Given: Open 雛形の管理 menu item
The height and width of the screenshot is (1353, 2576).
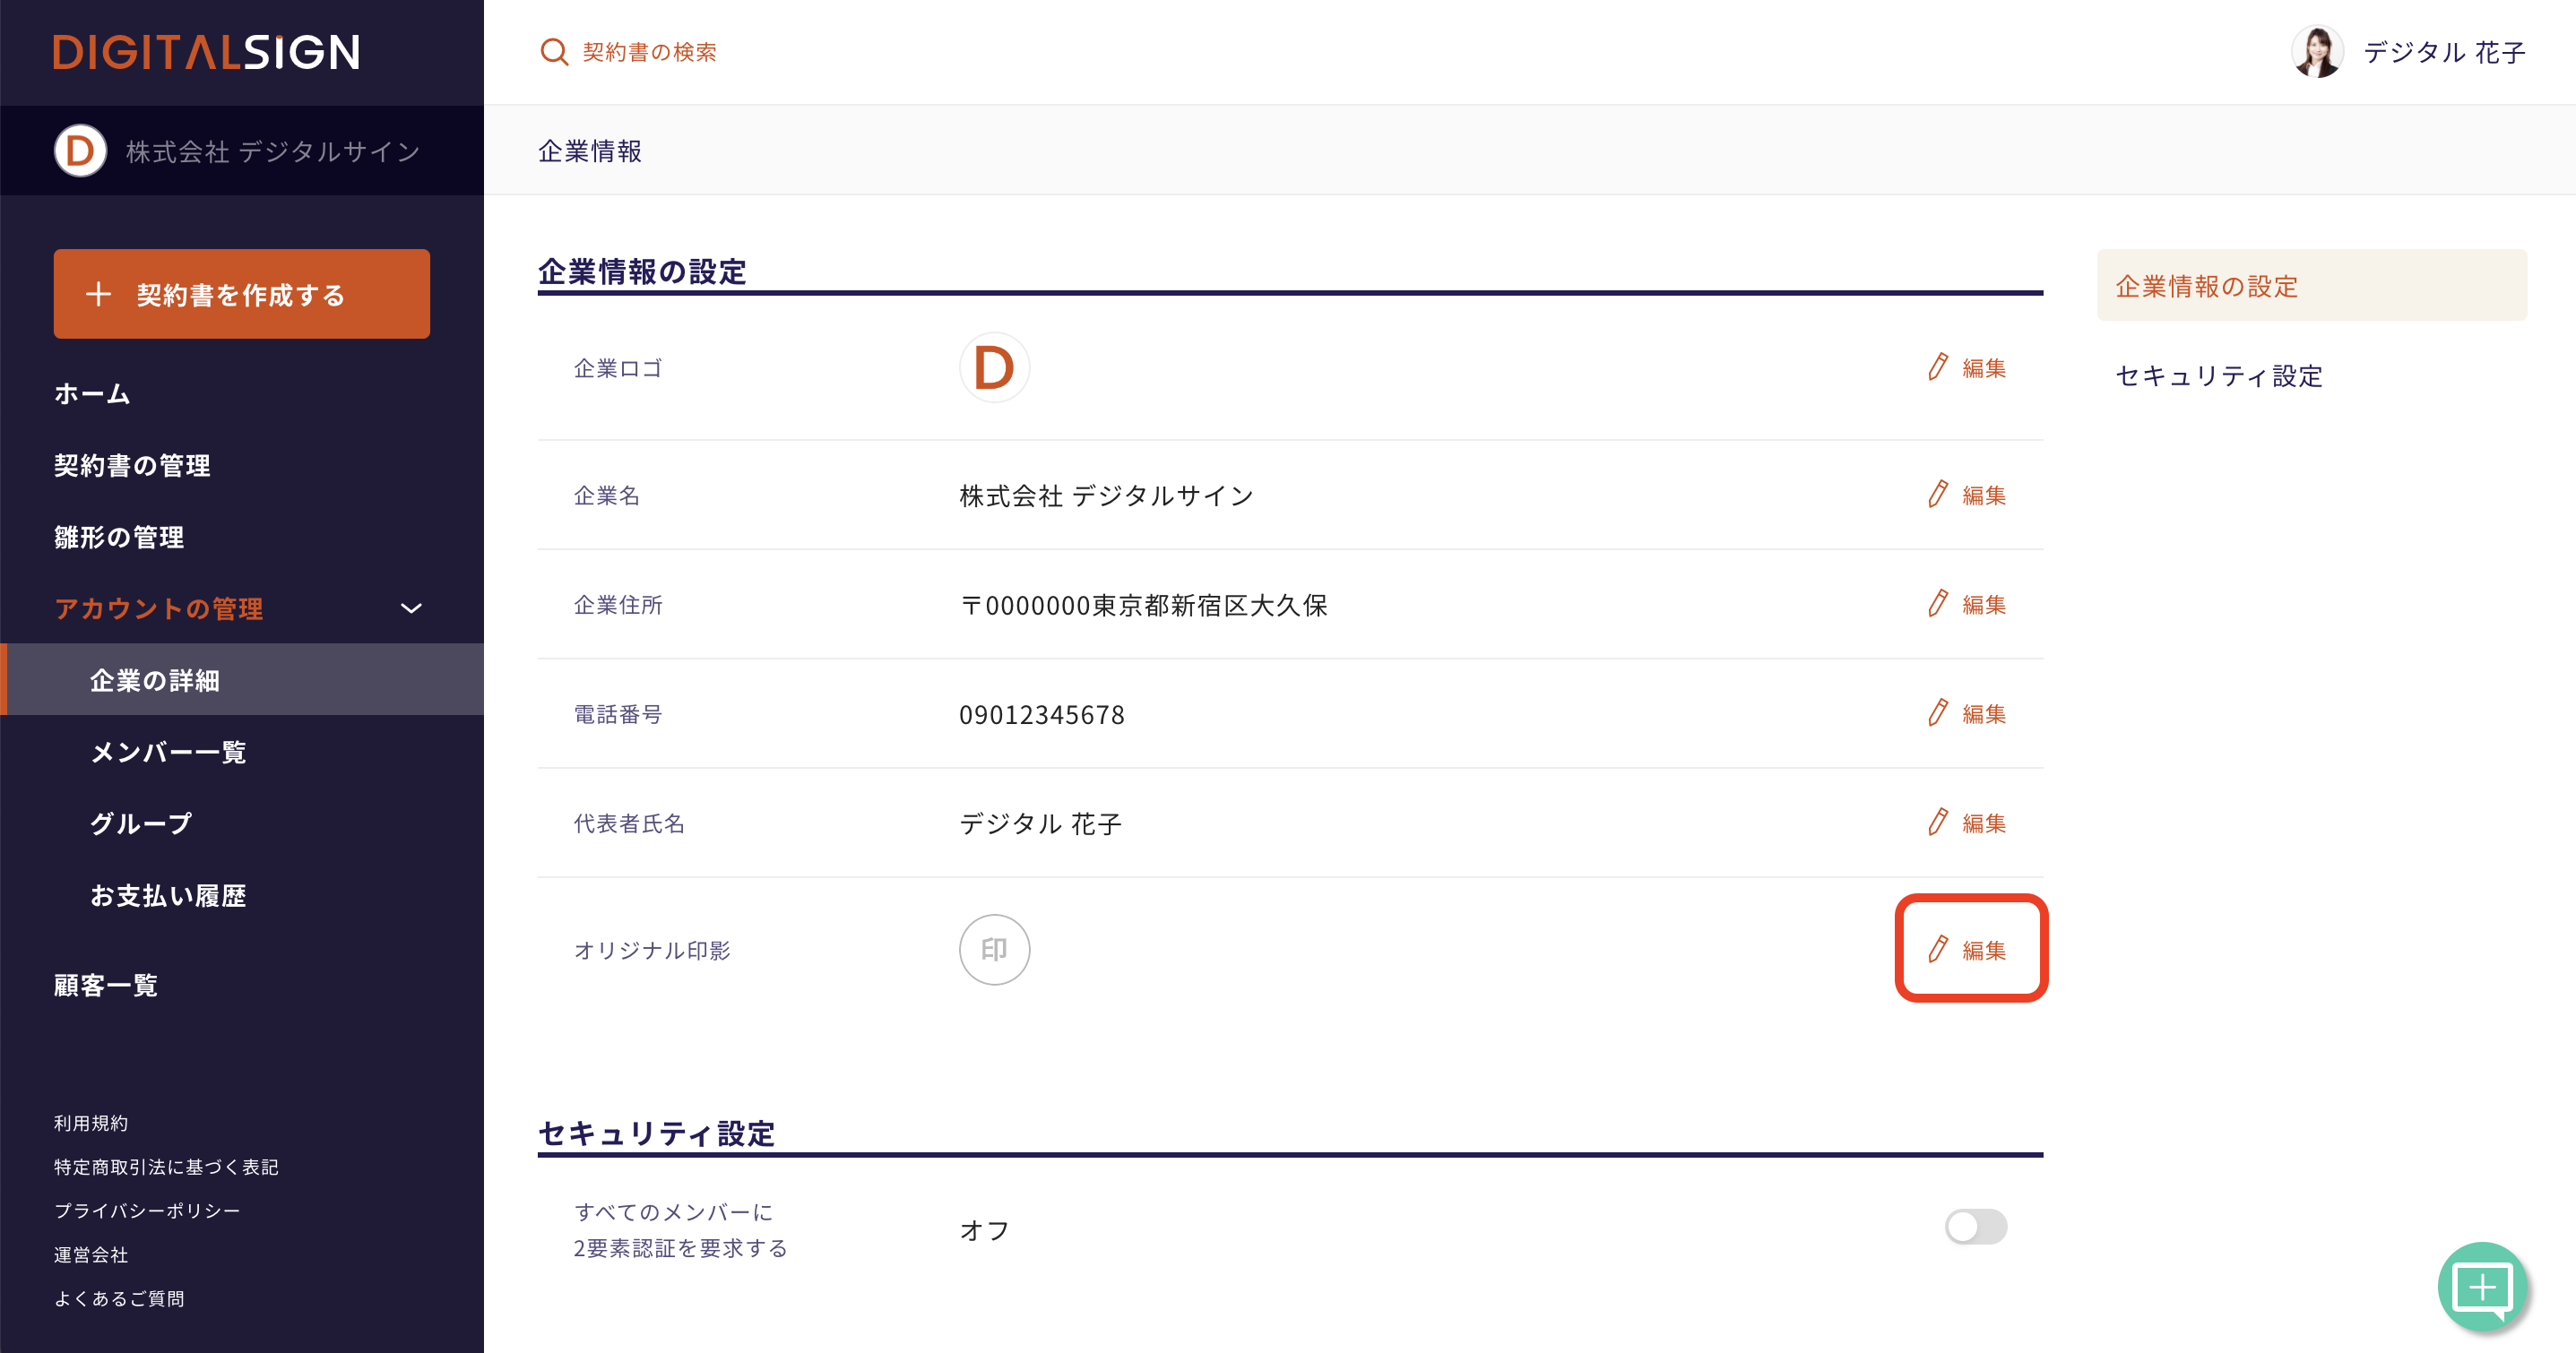Looking at the screenshot, I should [119, 537].
